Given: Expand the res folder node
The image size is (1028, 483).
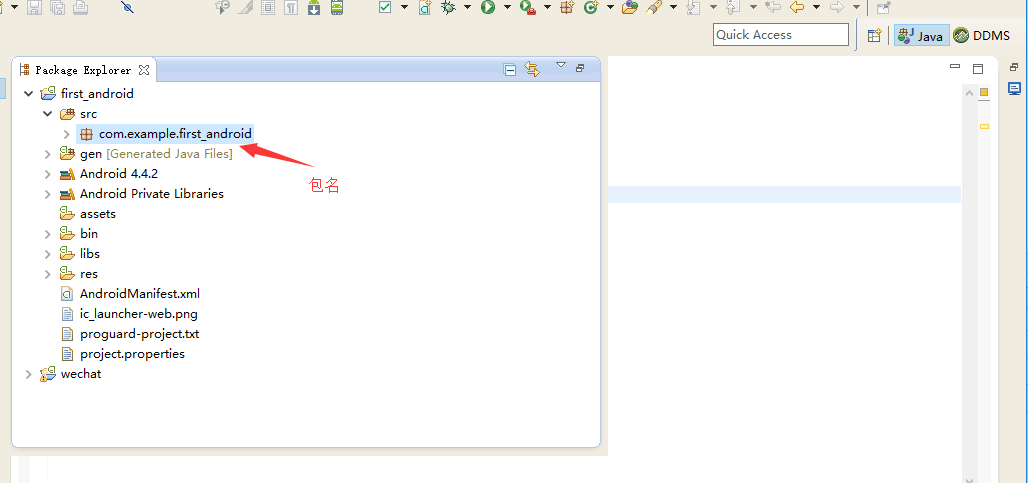Looking at the screenshot, I should tap(47, 274).
